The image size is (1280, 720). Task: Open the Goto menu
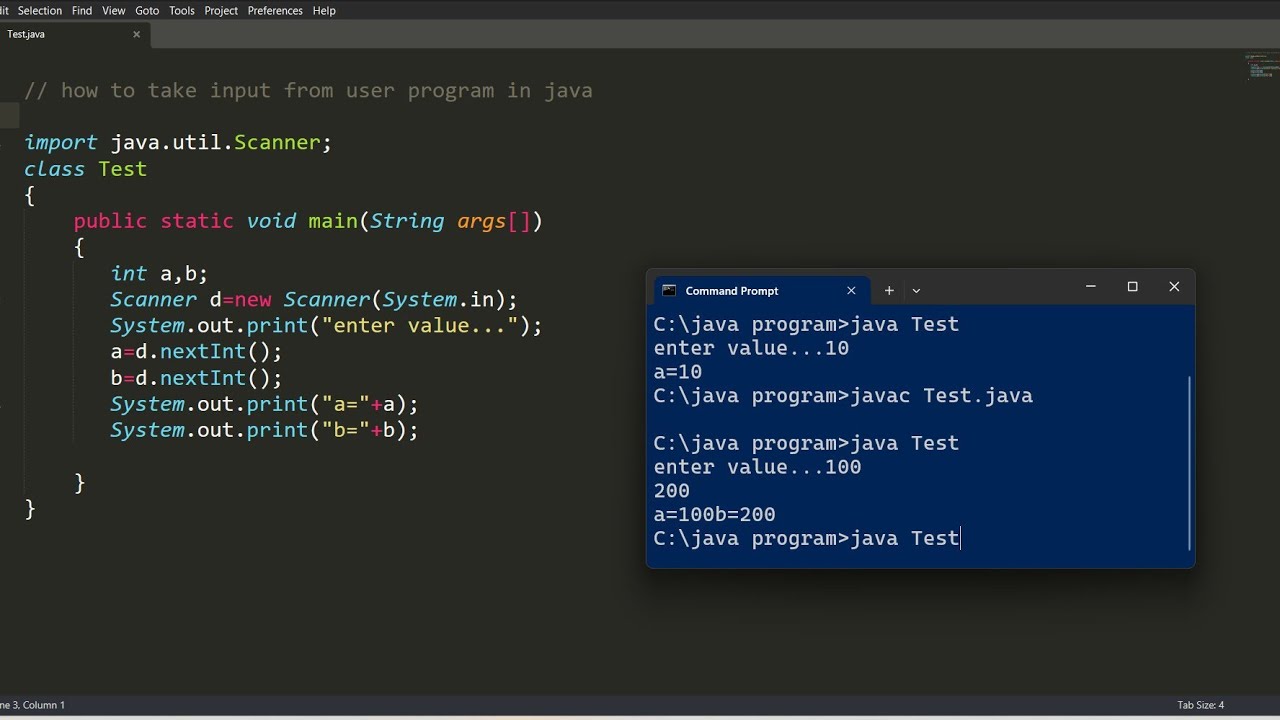click(x=147, y=10)
